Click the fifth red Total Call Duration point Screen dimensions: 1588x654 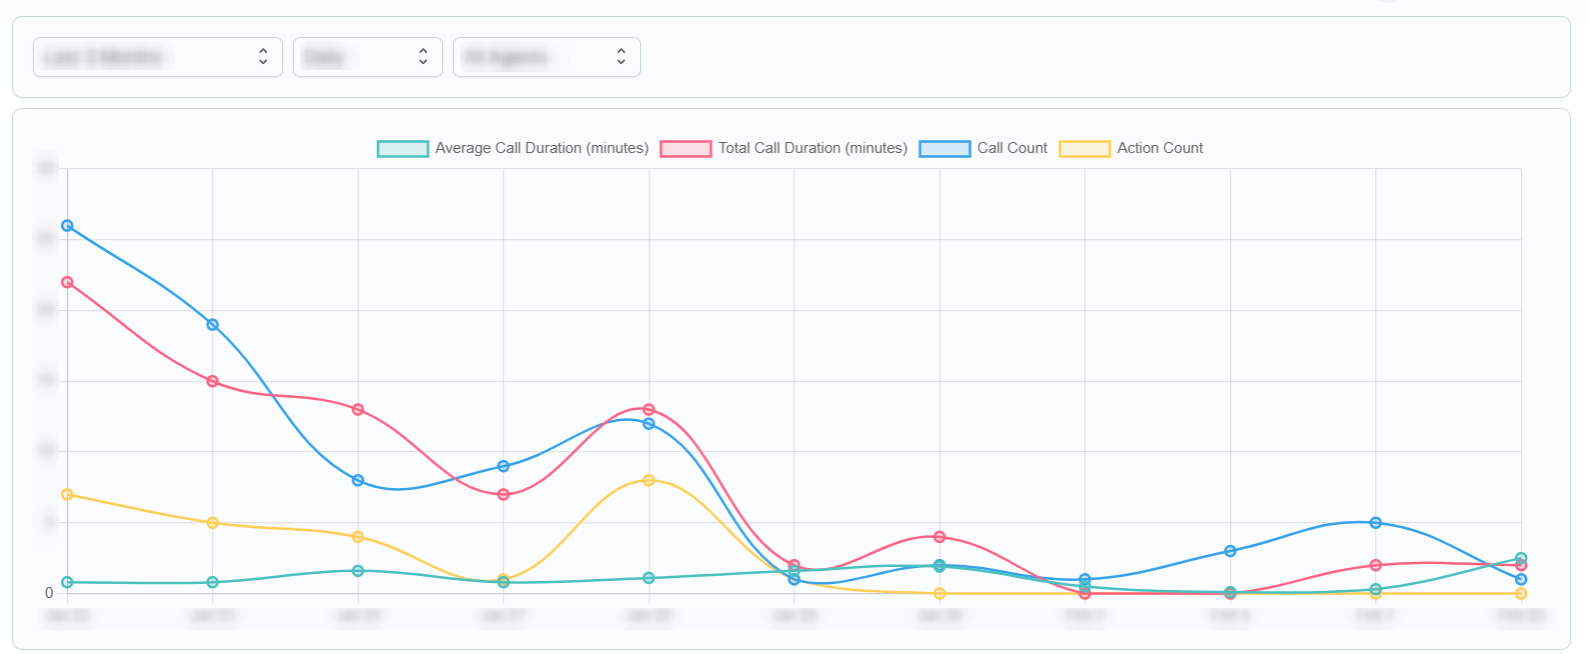649,410
